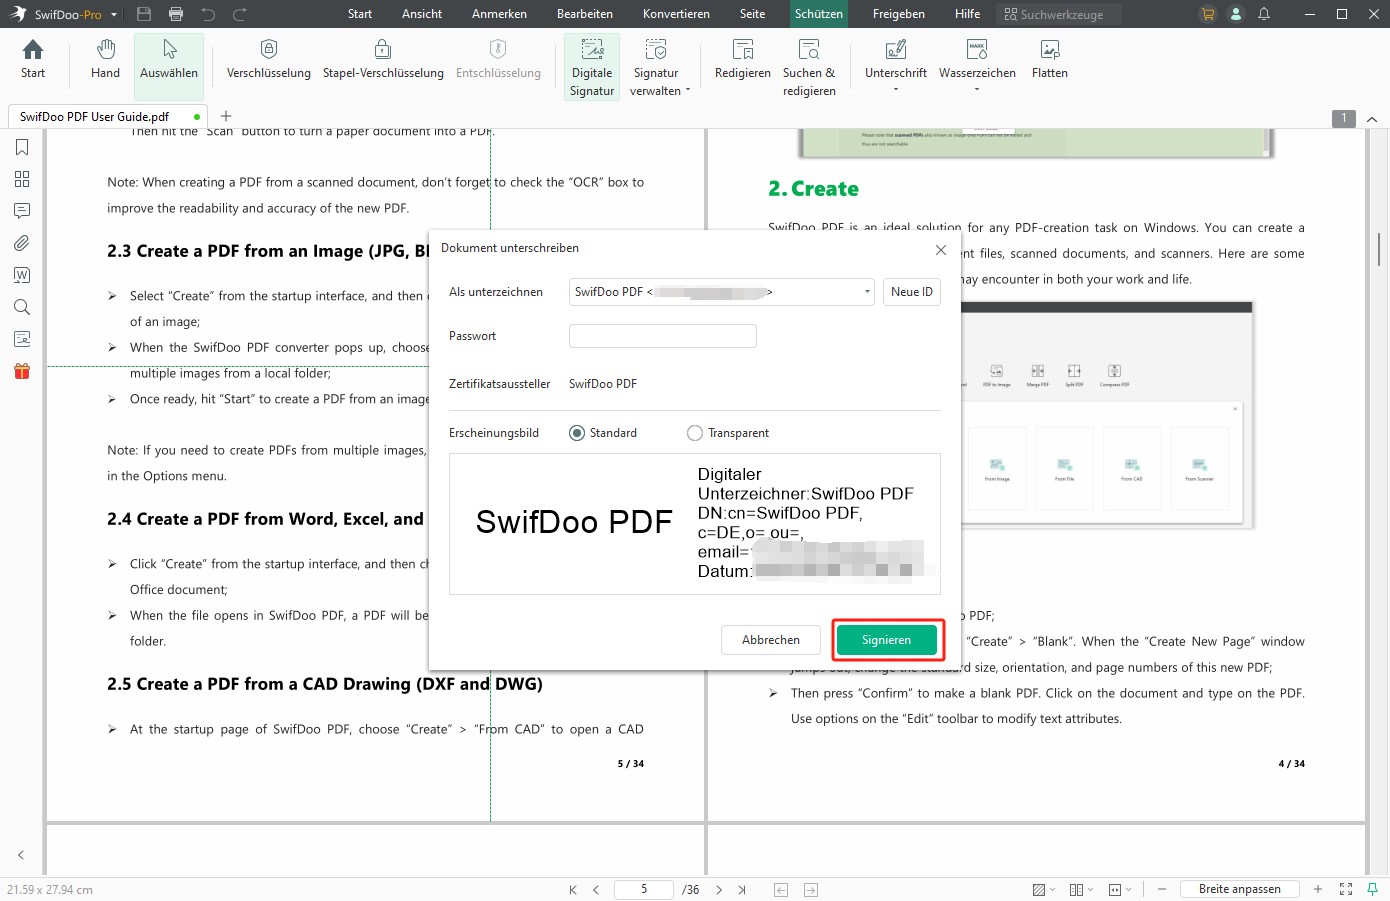Select the Transparent appearance radio button

[695, 433]
